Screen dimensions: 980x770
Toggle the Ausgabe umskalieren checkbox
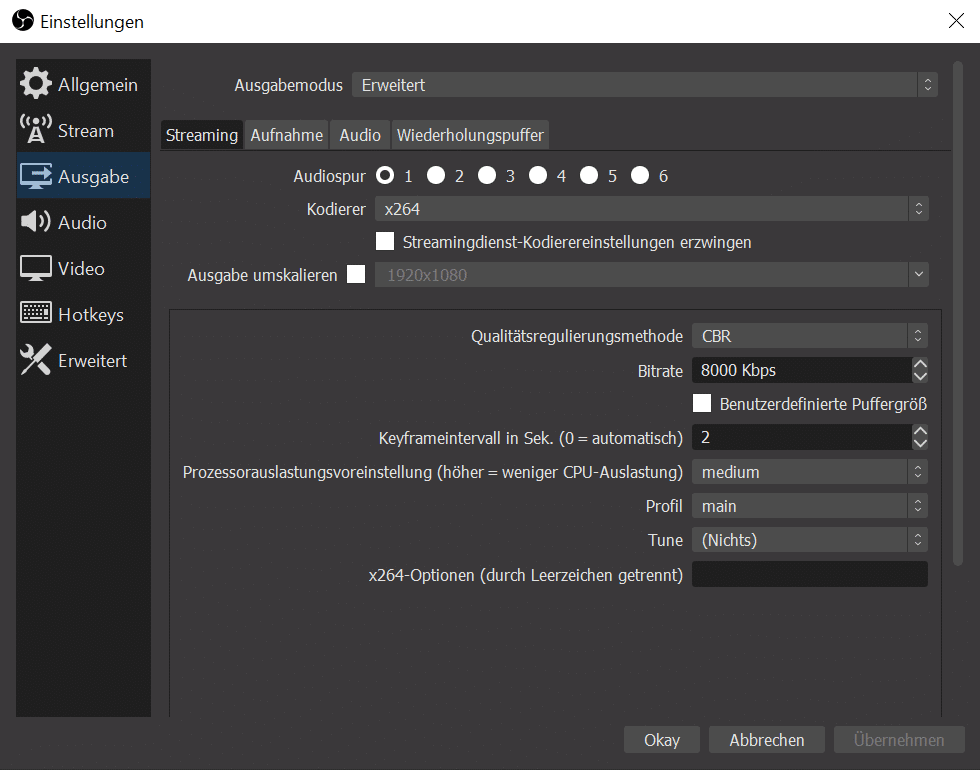tap(356, 275)
